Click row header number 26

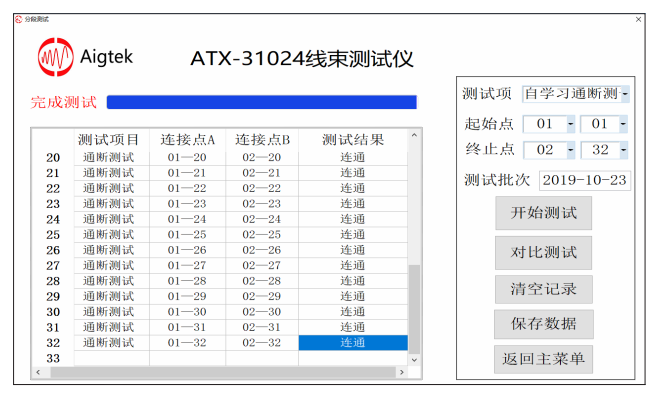point(53,251)
